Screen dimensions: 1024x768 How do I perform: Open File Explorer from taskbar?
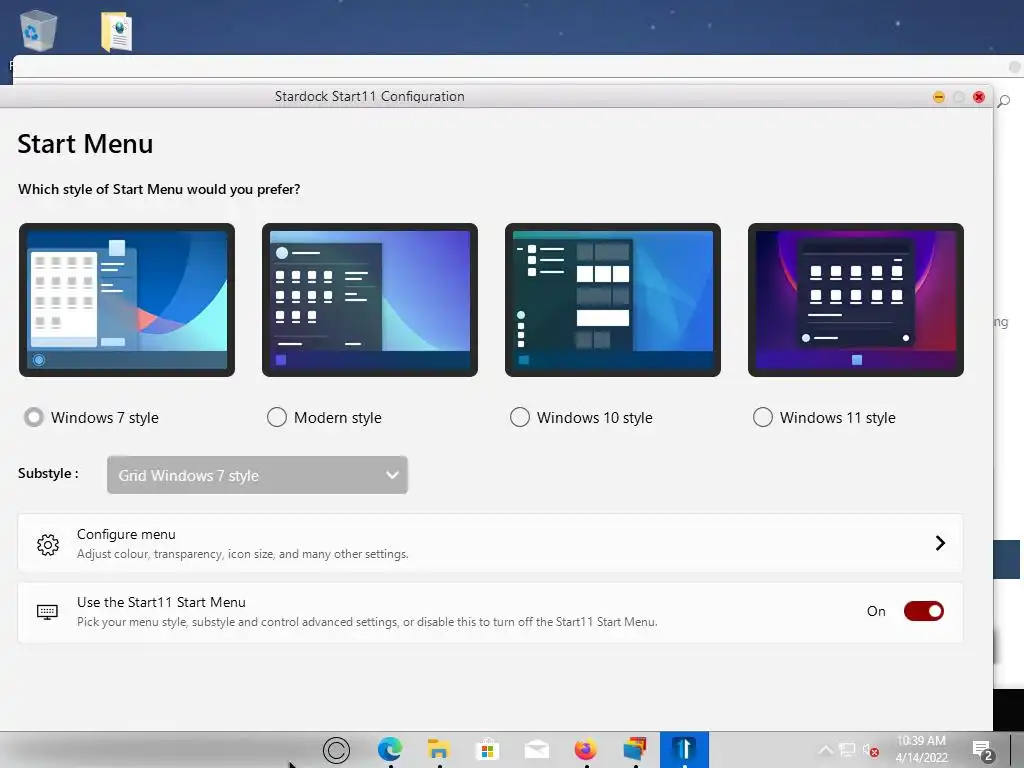tap(439, 750)
